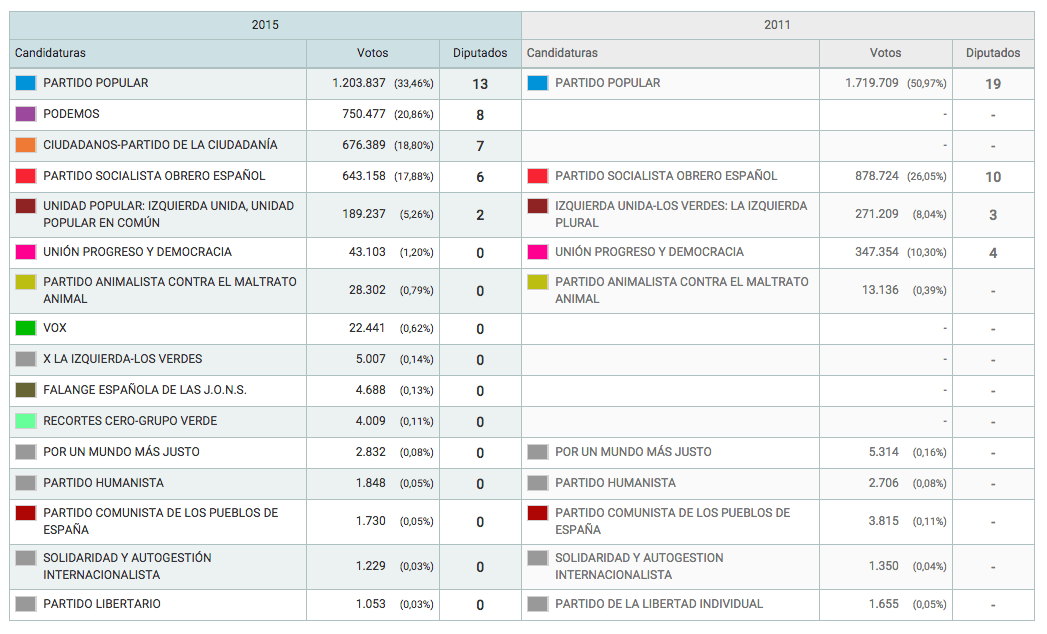
Task: Click the UNIDAD POPULAR: IZQUIERDA UNIDA name
Action: point(169,214)
